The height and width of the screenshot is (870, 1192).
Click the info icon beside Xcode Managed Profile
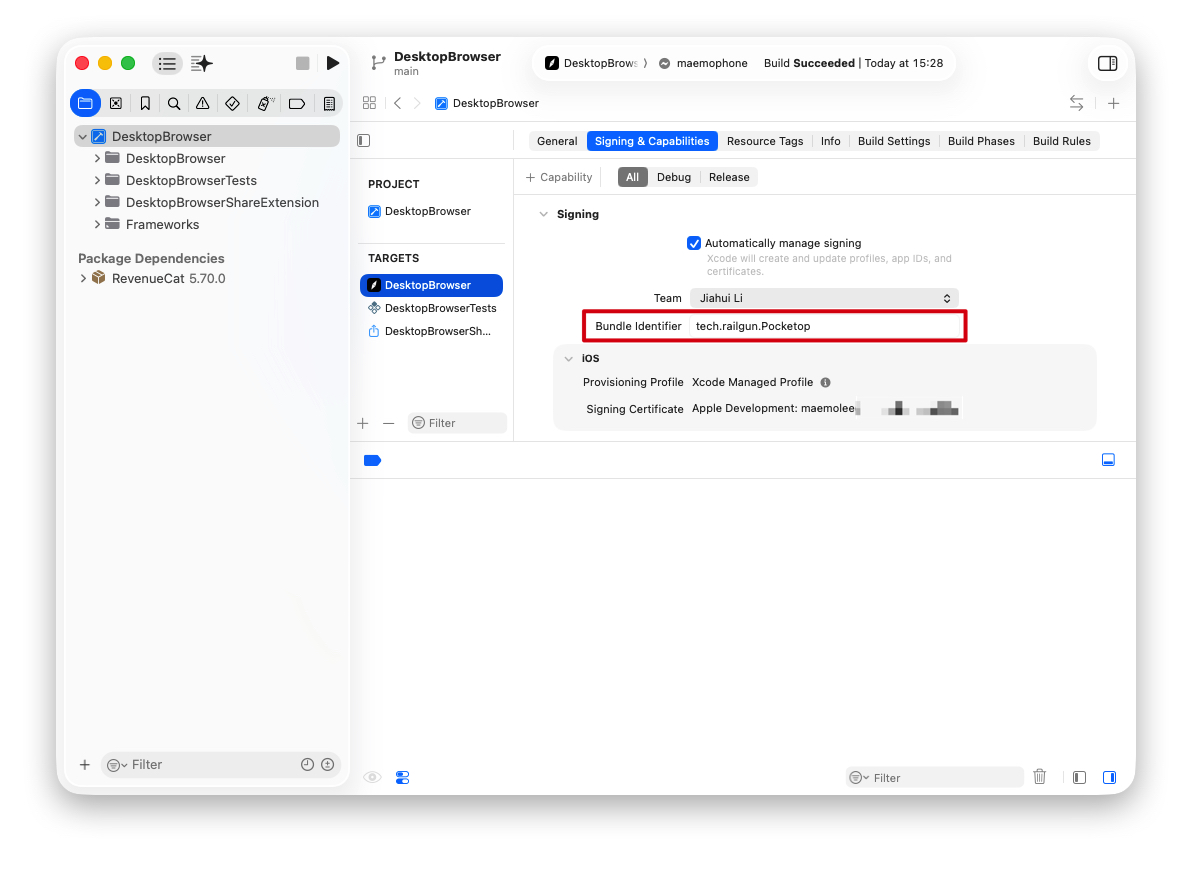pos(826,383)
